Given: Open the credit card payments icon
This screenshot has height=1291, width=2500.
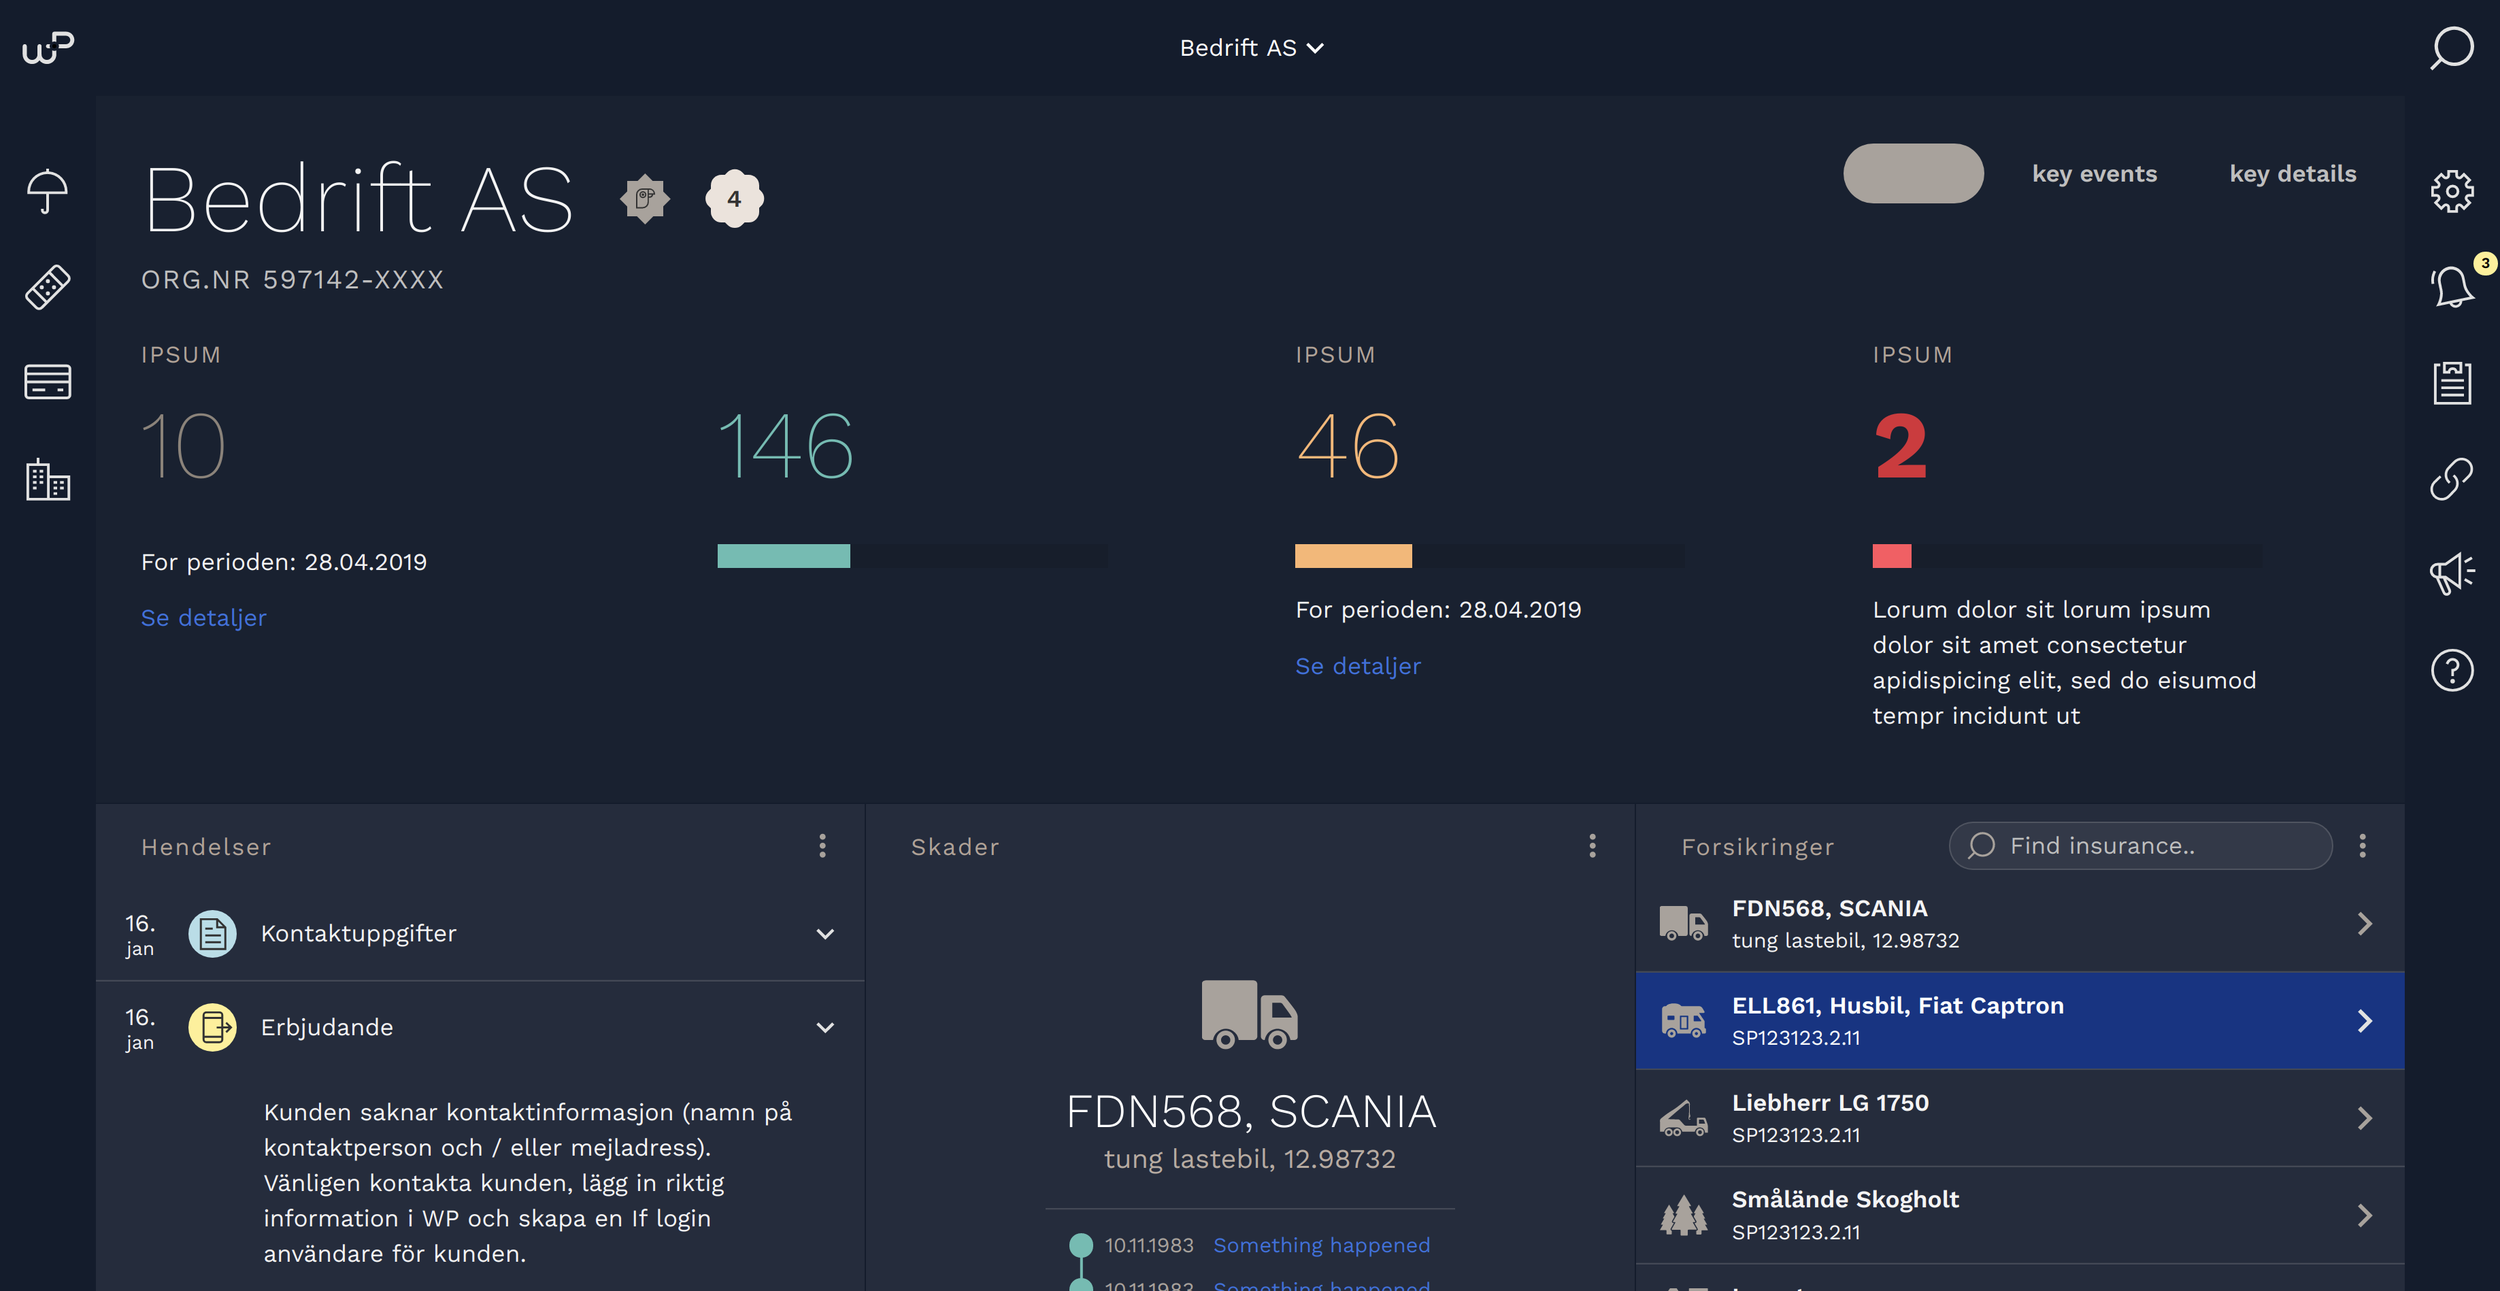Looking at the screenshot, I should pyautogui.click(x=47, y=382).
